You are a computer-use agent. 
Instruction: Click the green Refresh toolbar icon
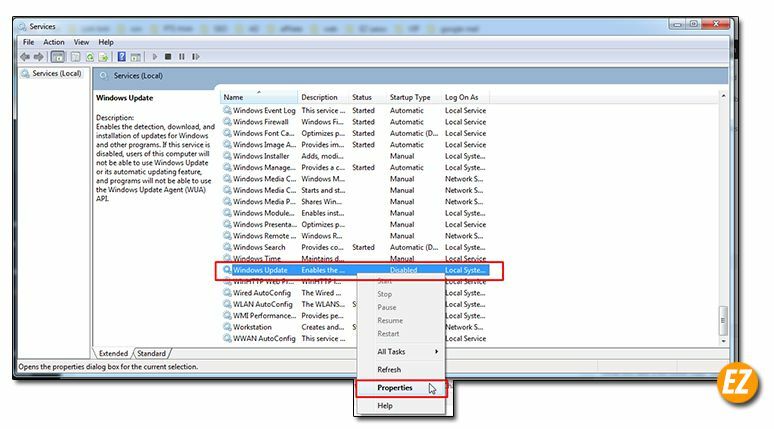pos(90,57)
